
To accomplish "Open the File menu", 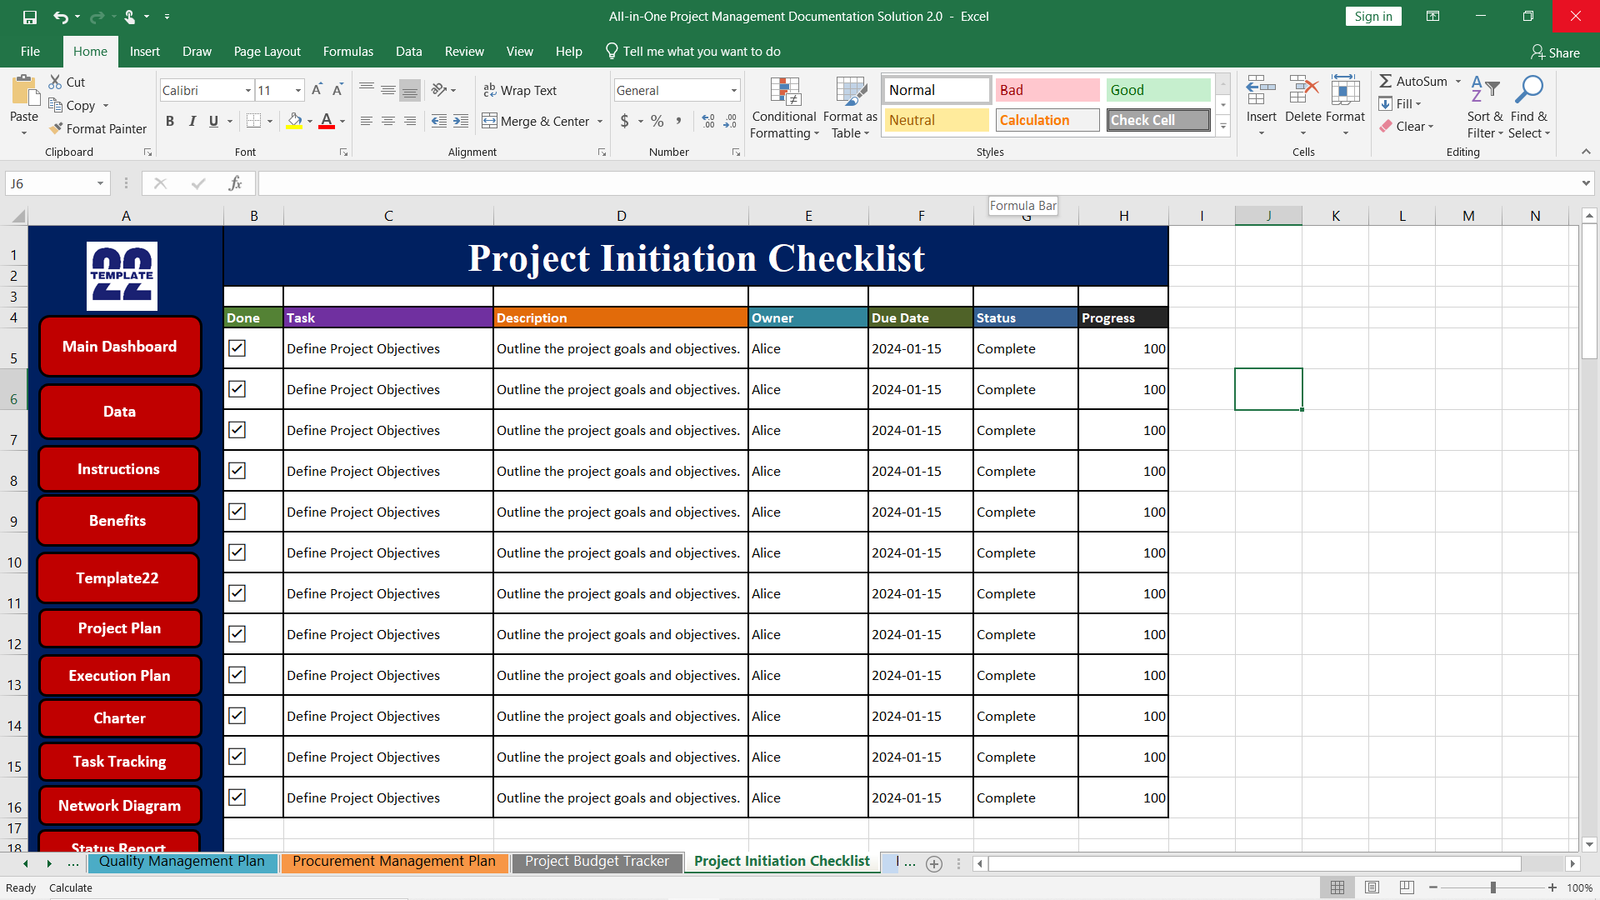I will point(31,51).
